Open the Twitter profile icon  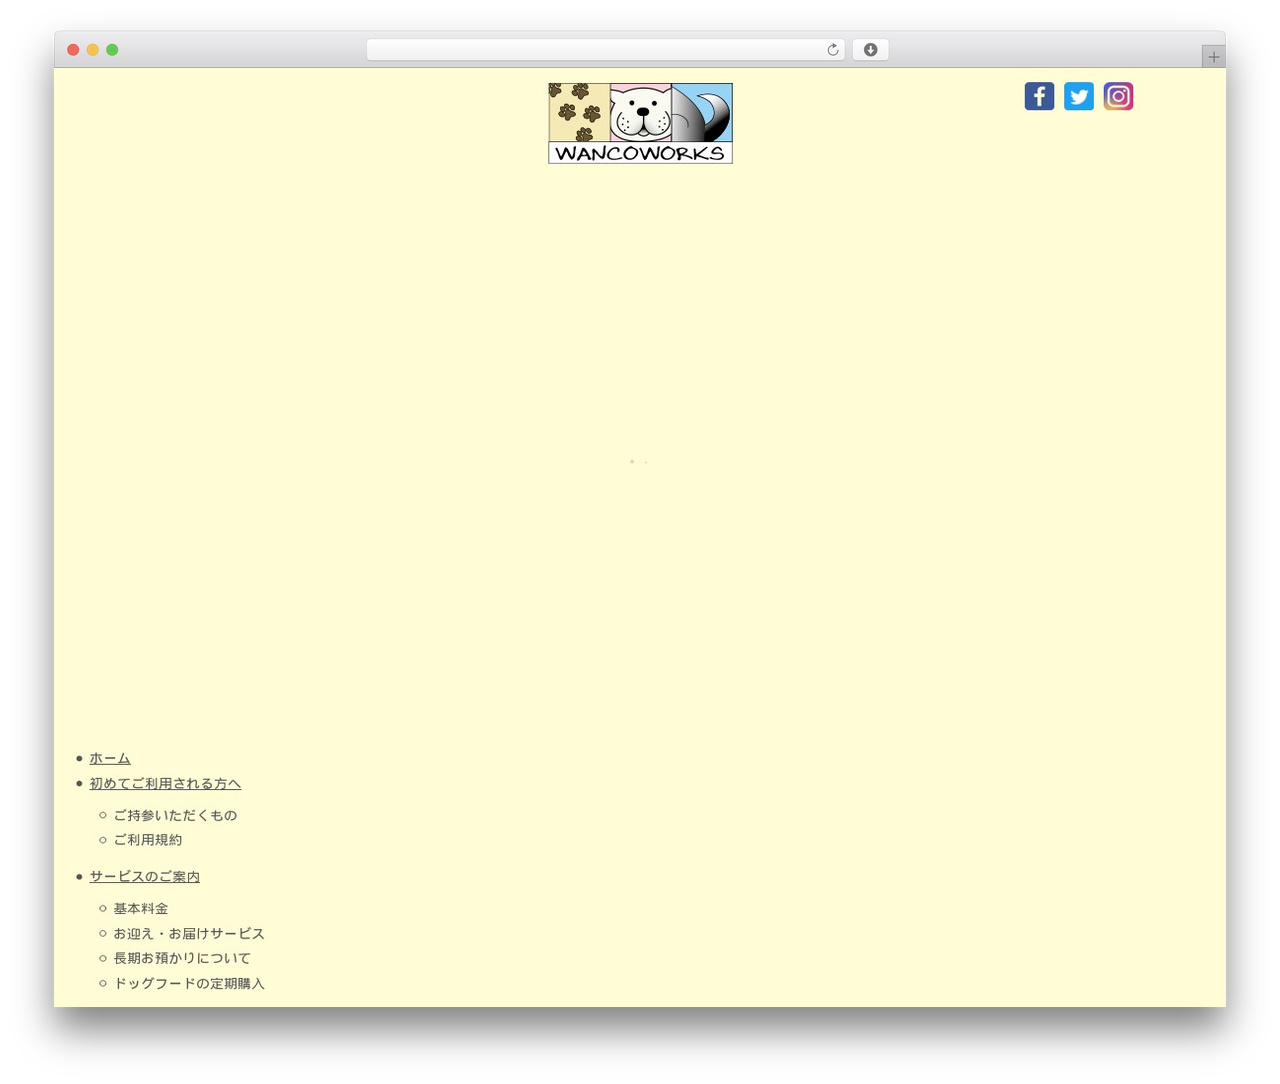coord(1079,96)
